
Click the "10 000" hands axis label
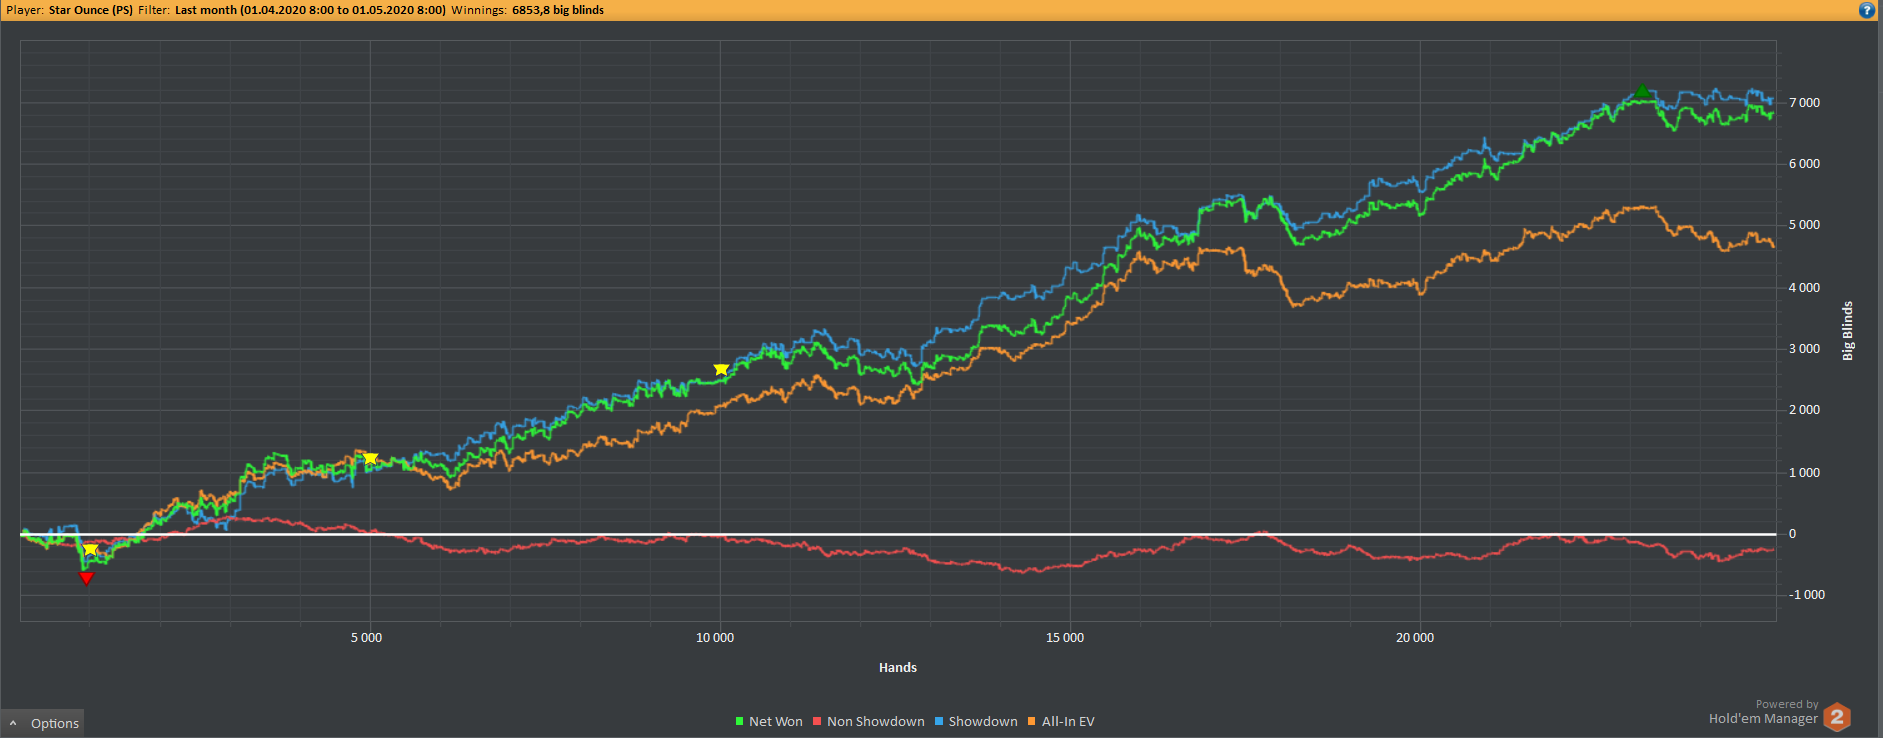715,638
